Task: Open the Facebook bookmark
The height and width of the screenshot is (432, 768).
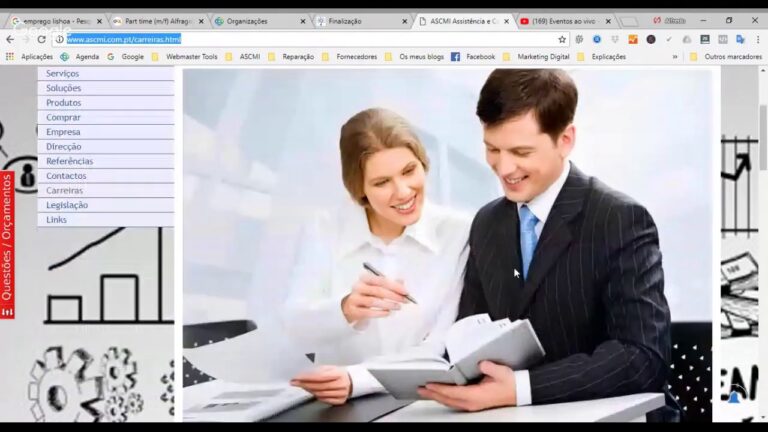Action: 473,57
